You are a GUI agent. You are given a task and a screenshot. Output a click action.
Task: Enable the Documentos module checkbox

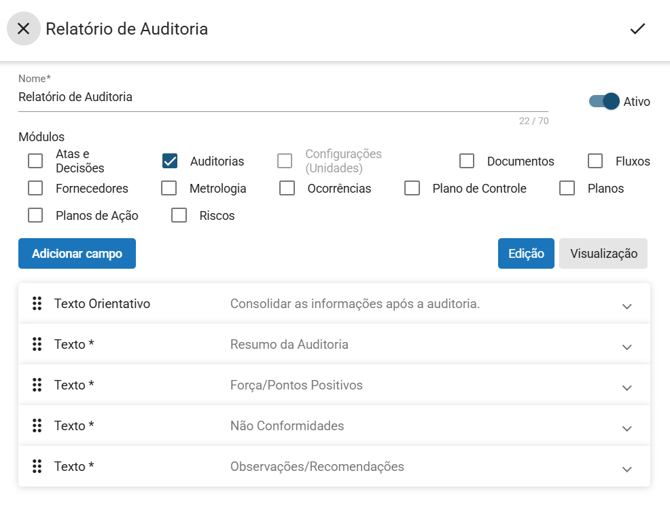coord(467,161)
